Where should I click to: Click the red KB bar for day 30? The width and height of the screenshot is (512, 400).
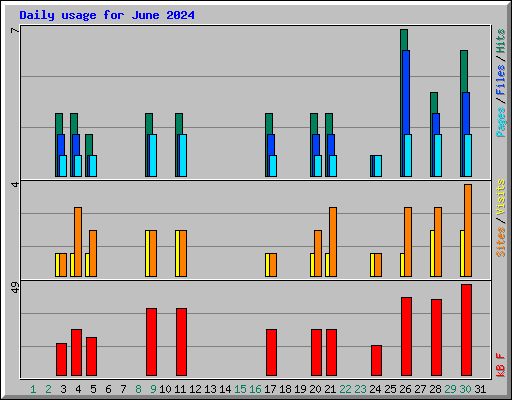[466, 330]
